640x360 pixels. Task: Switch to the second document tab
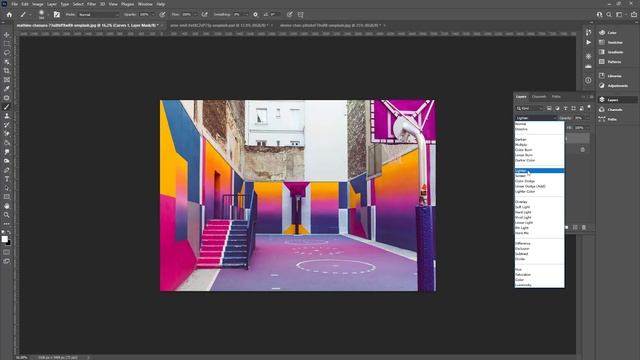pos(219,25)
